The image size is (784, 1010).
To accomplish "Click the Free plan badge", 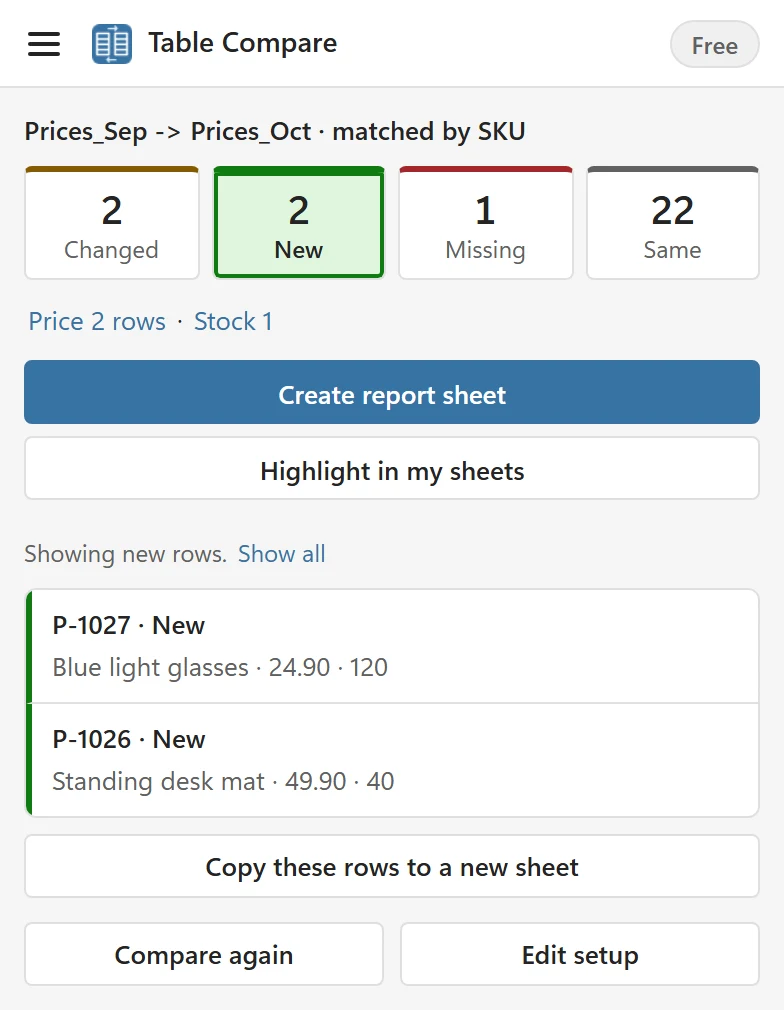I will coord(714,45).
